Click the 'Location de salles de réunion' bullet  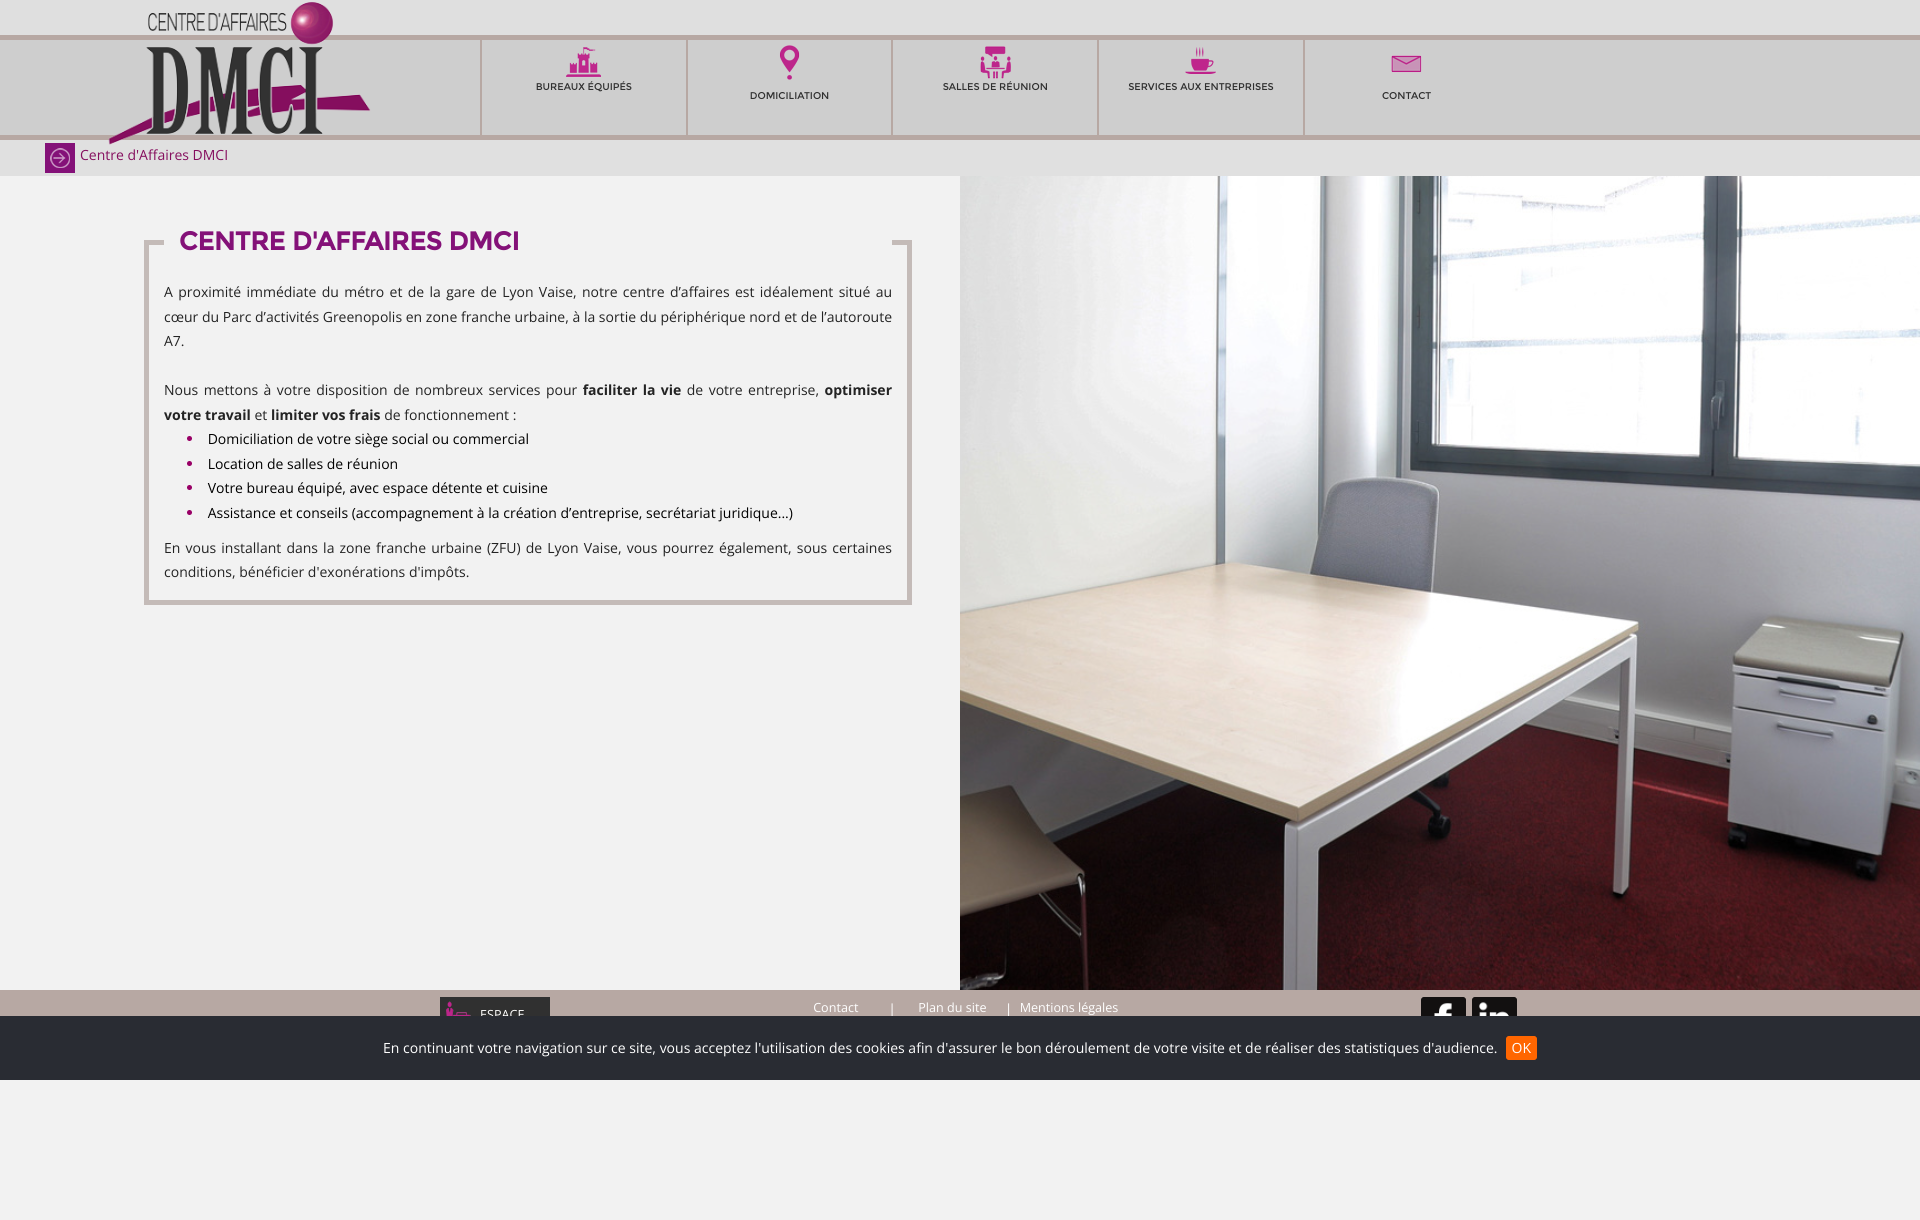303,464
